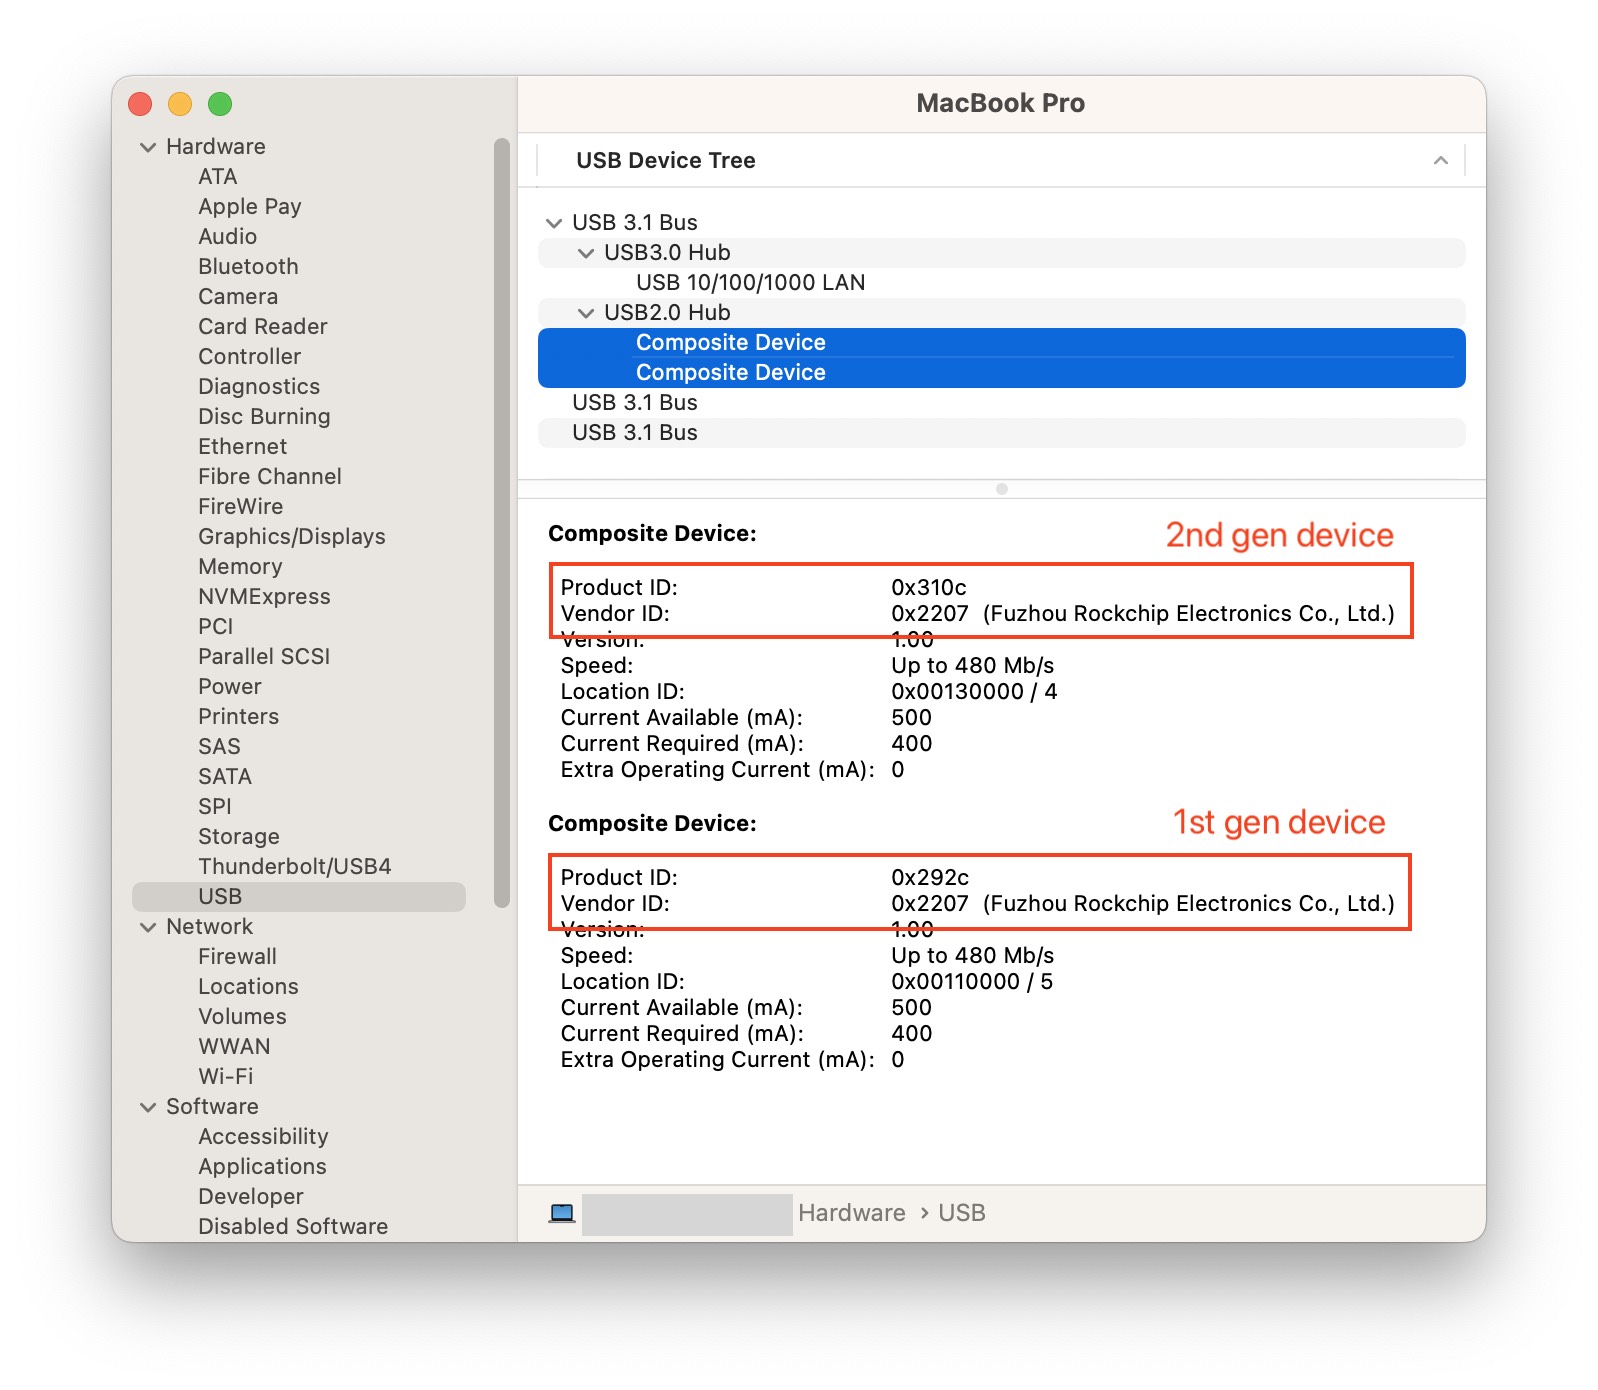
Task: Select SPI in the sidebar
Action: coord(214,807)
